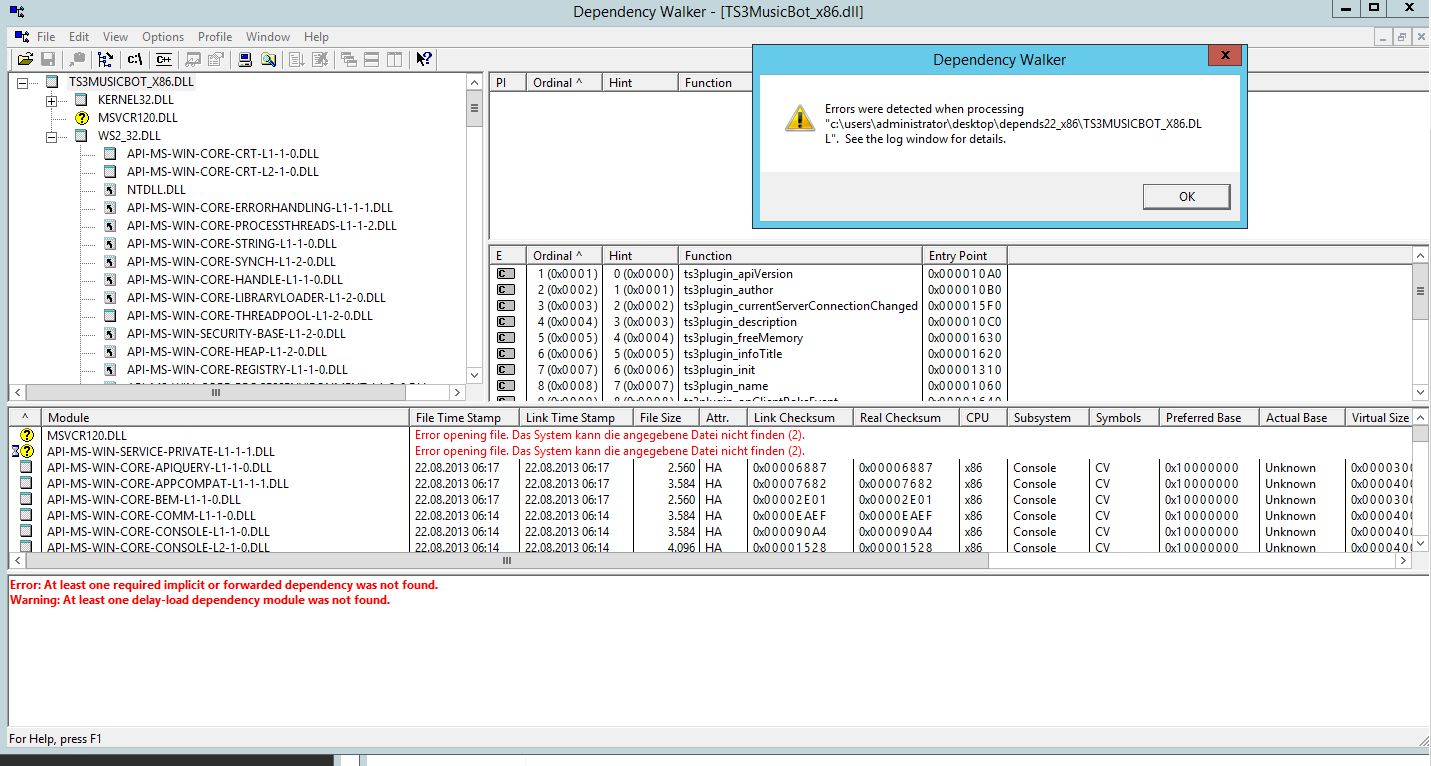This screenshot has width=1431, height=766.
Task: Click the Properties toolbar icon
Action: point(216,59)
